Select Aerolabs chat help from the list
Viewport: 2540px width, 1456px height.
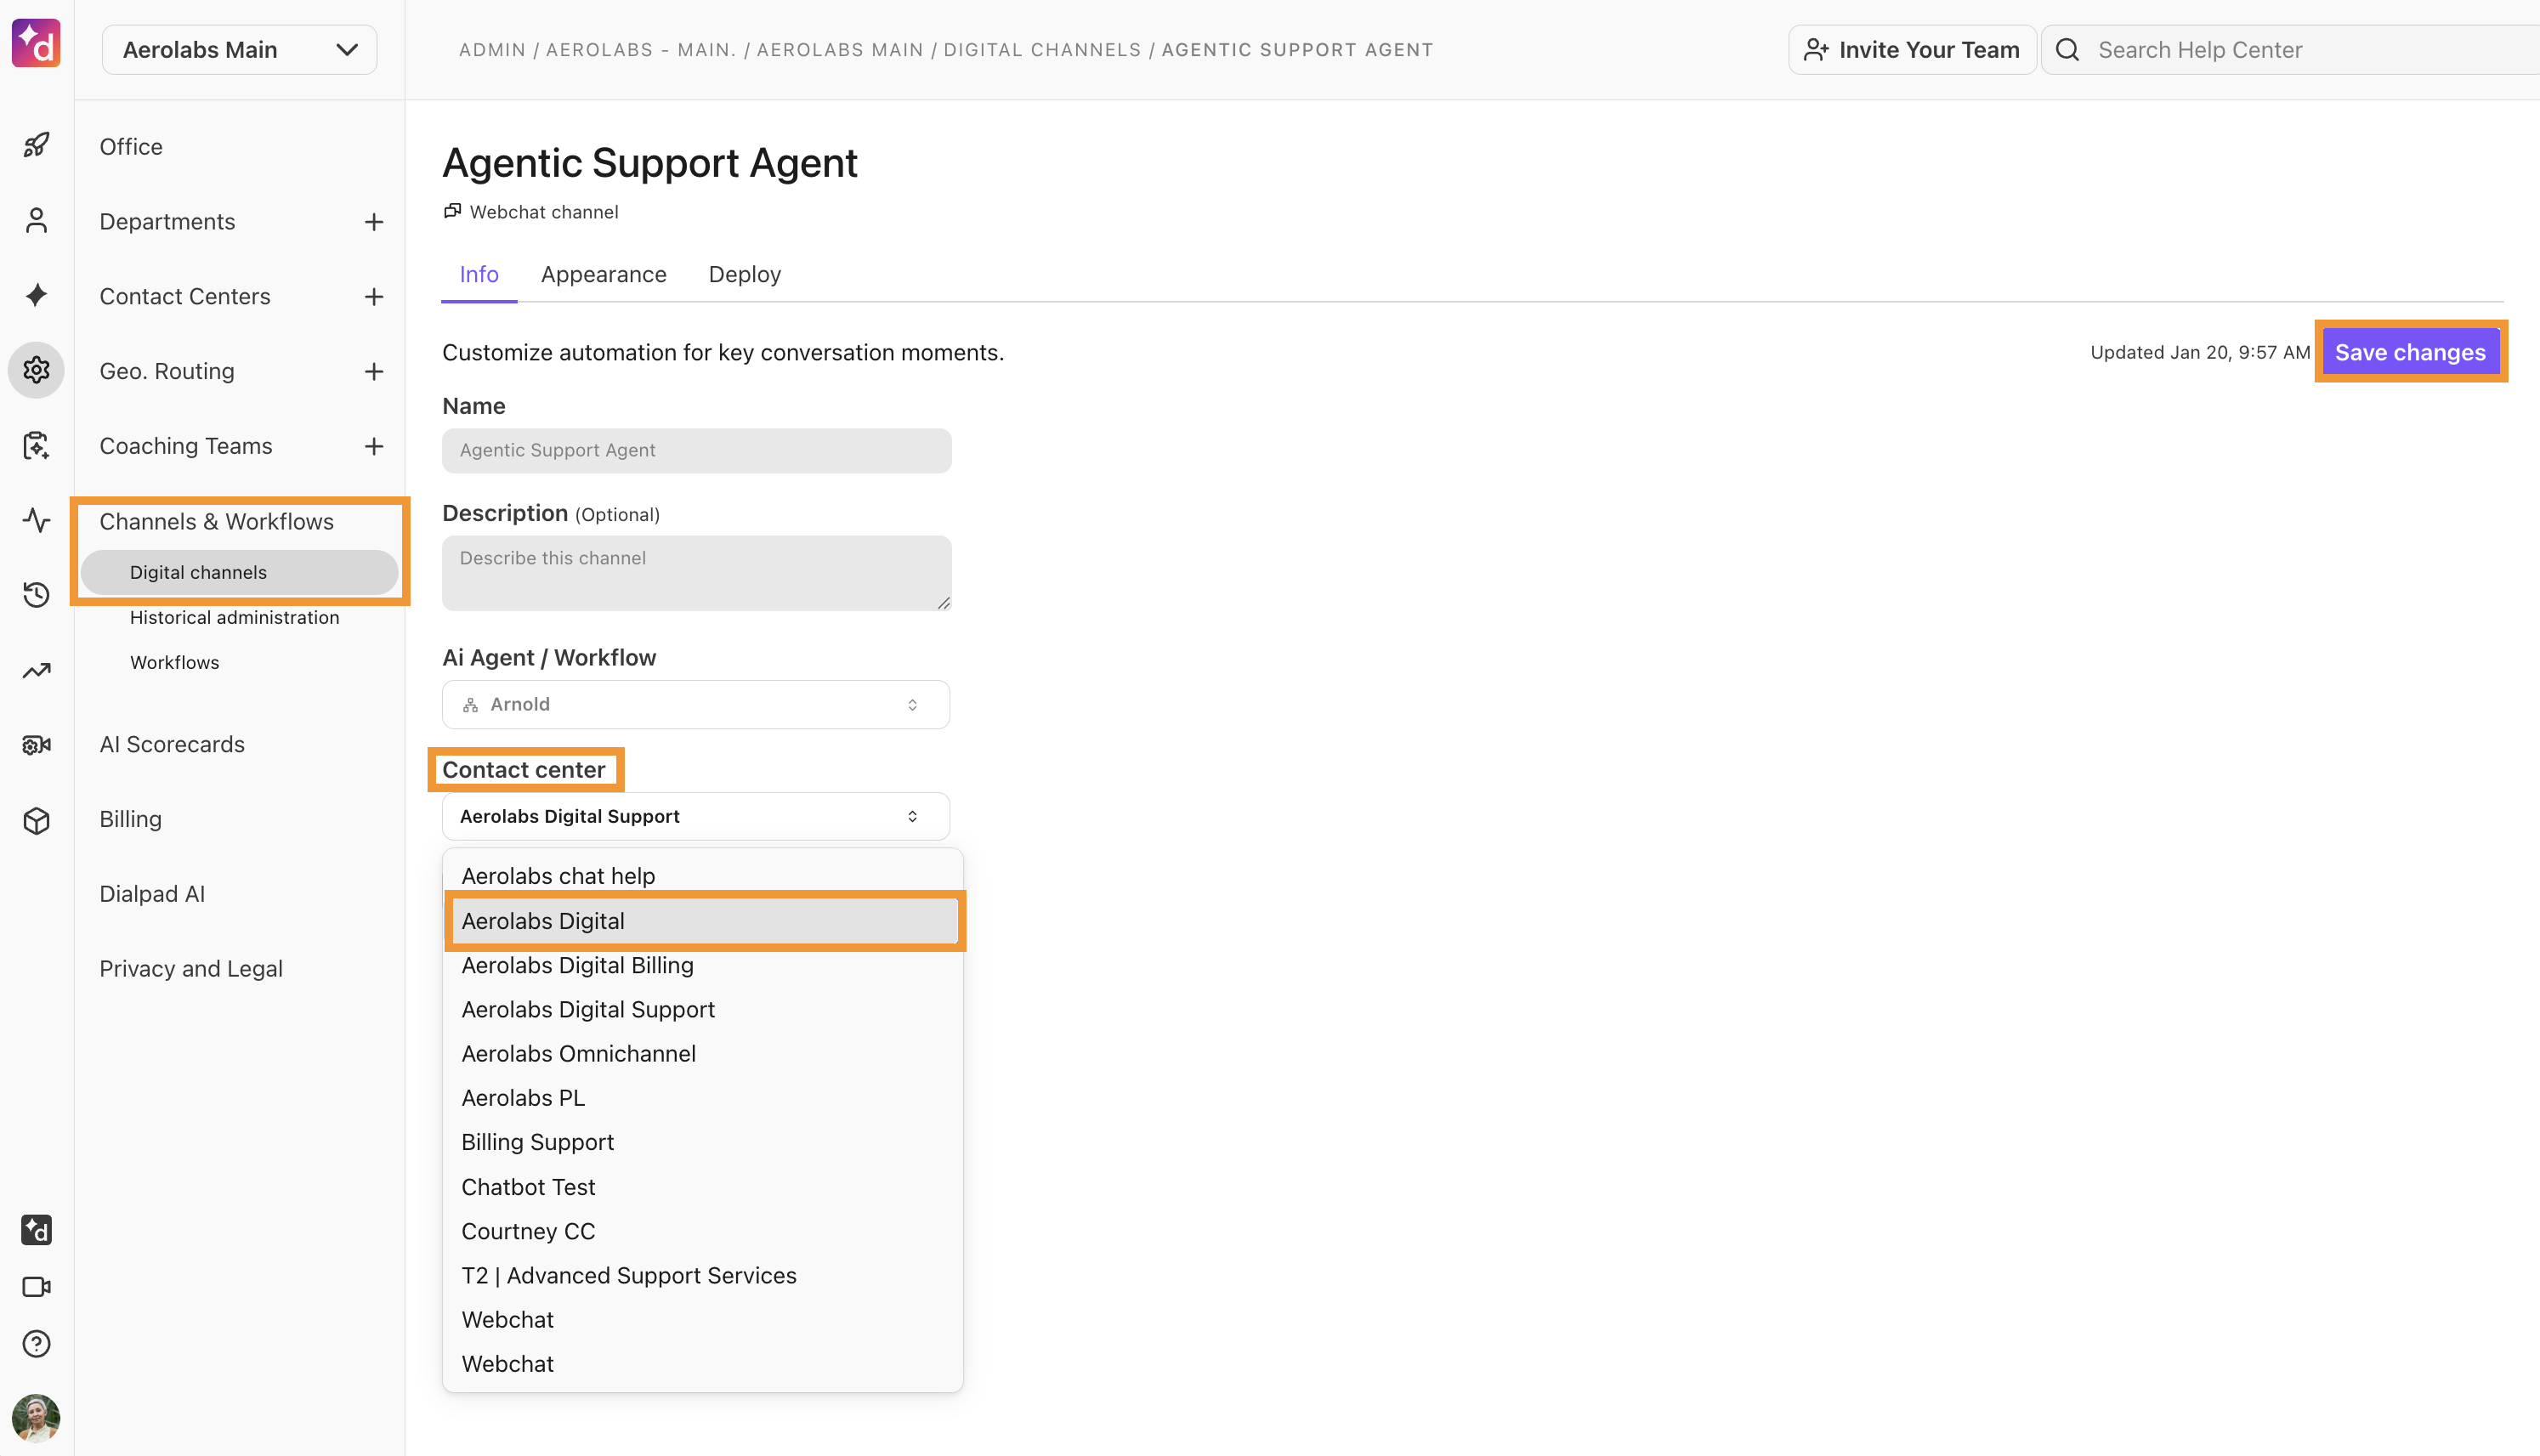pos(703,876)
